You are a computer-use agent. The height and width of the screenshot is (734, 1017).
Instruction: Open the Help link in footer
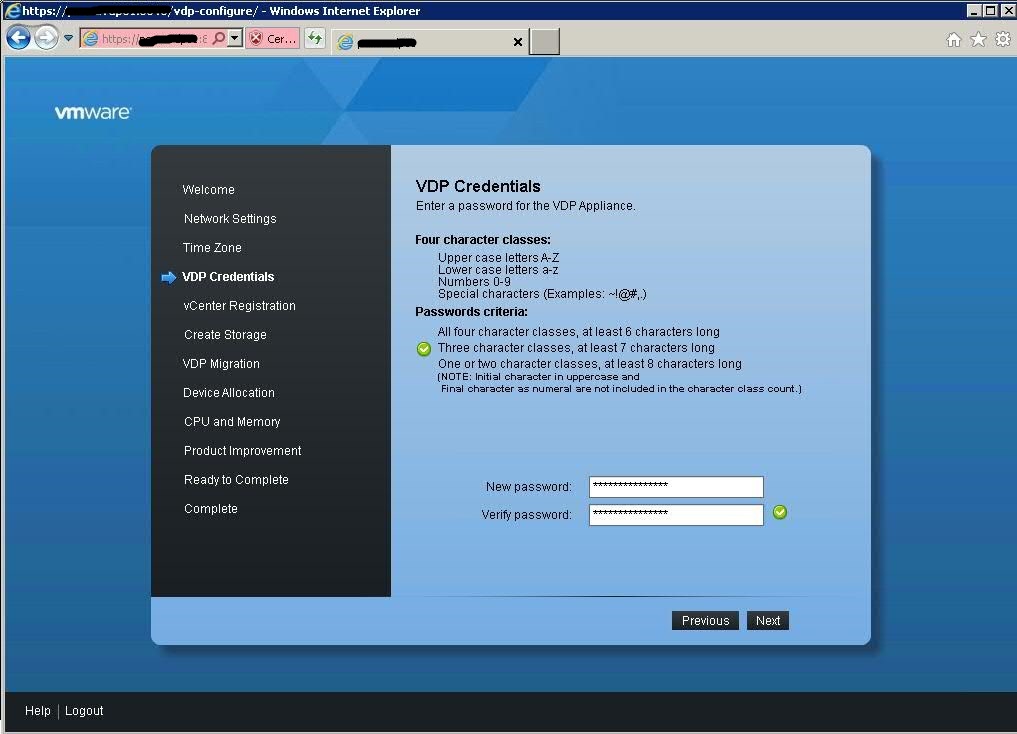[38, 711]
